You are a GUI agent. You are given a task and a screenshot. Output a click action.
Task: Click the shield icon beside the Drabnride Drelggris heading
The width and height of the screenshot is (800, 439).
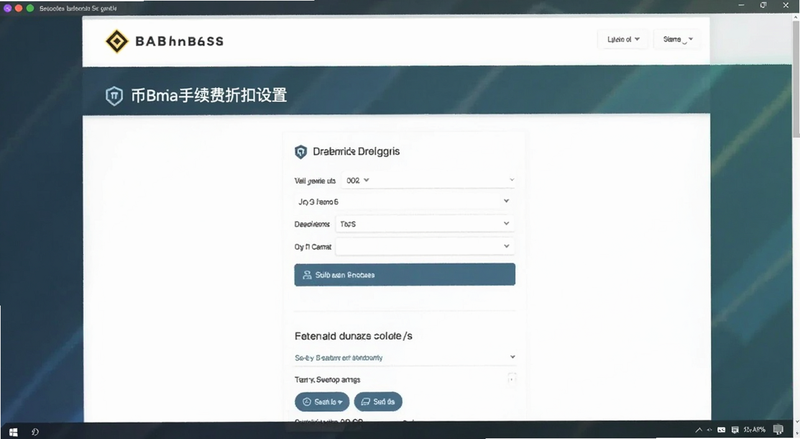301,152
